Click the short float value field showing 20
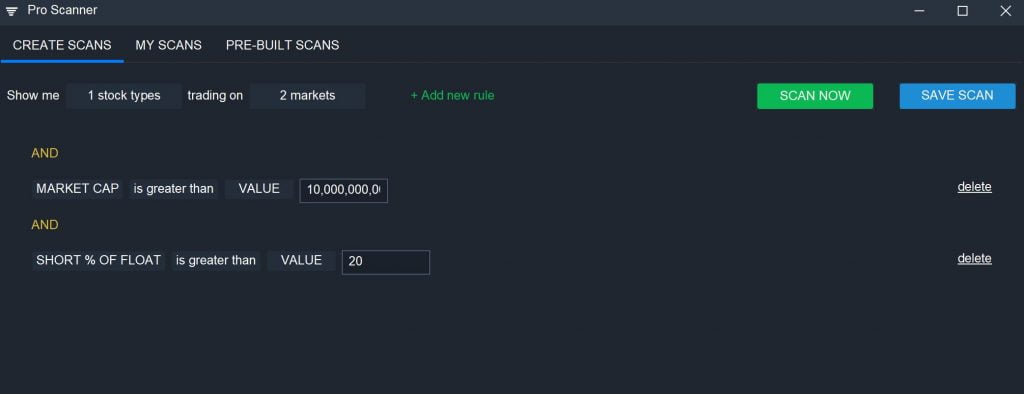Screen dimensions: 1024x394 pos(386,262)
